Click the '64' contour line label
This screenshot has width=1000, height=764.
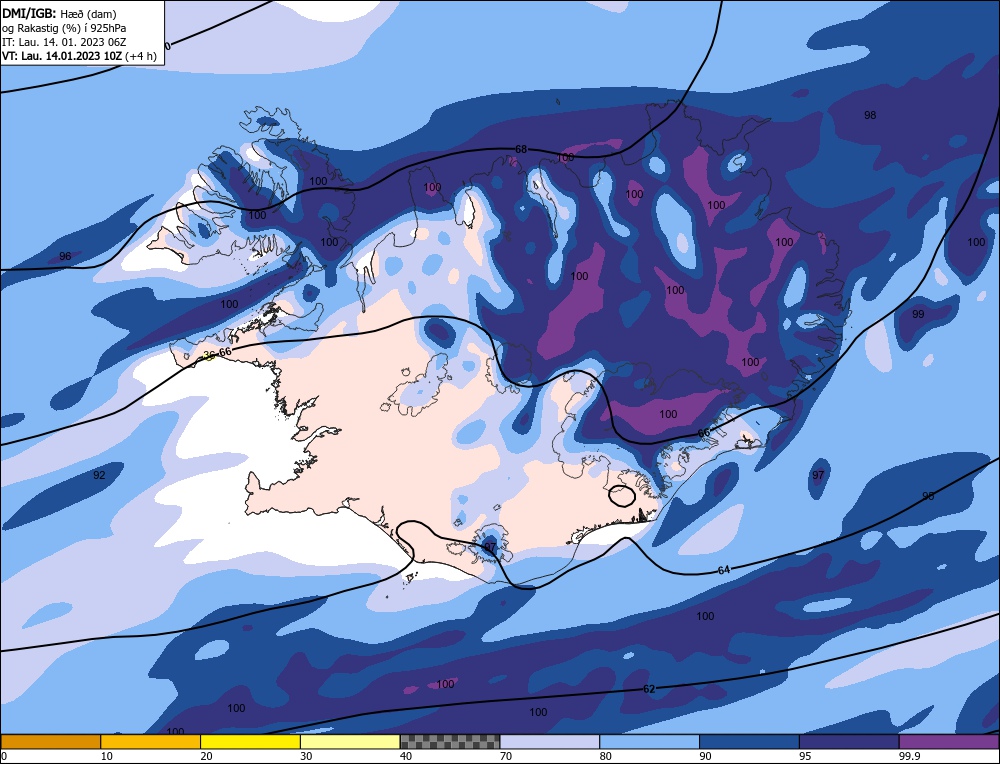click(724, 569)
